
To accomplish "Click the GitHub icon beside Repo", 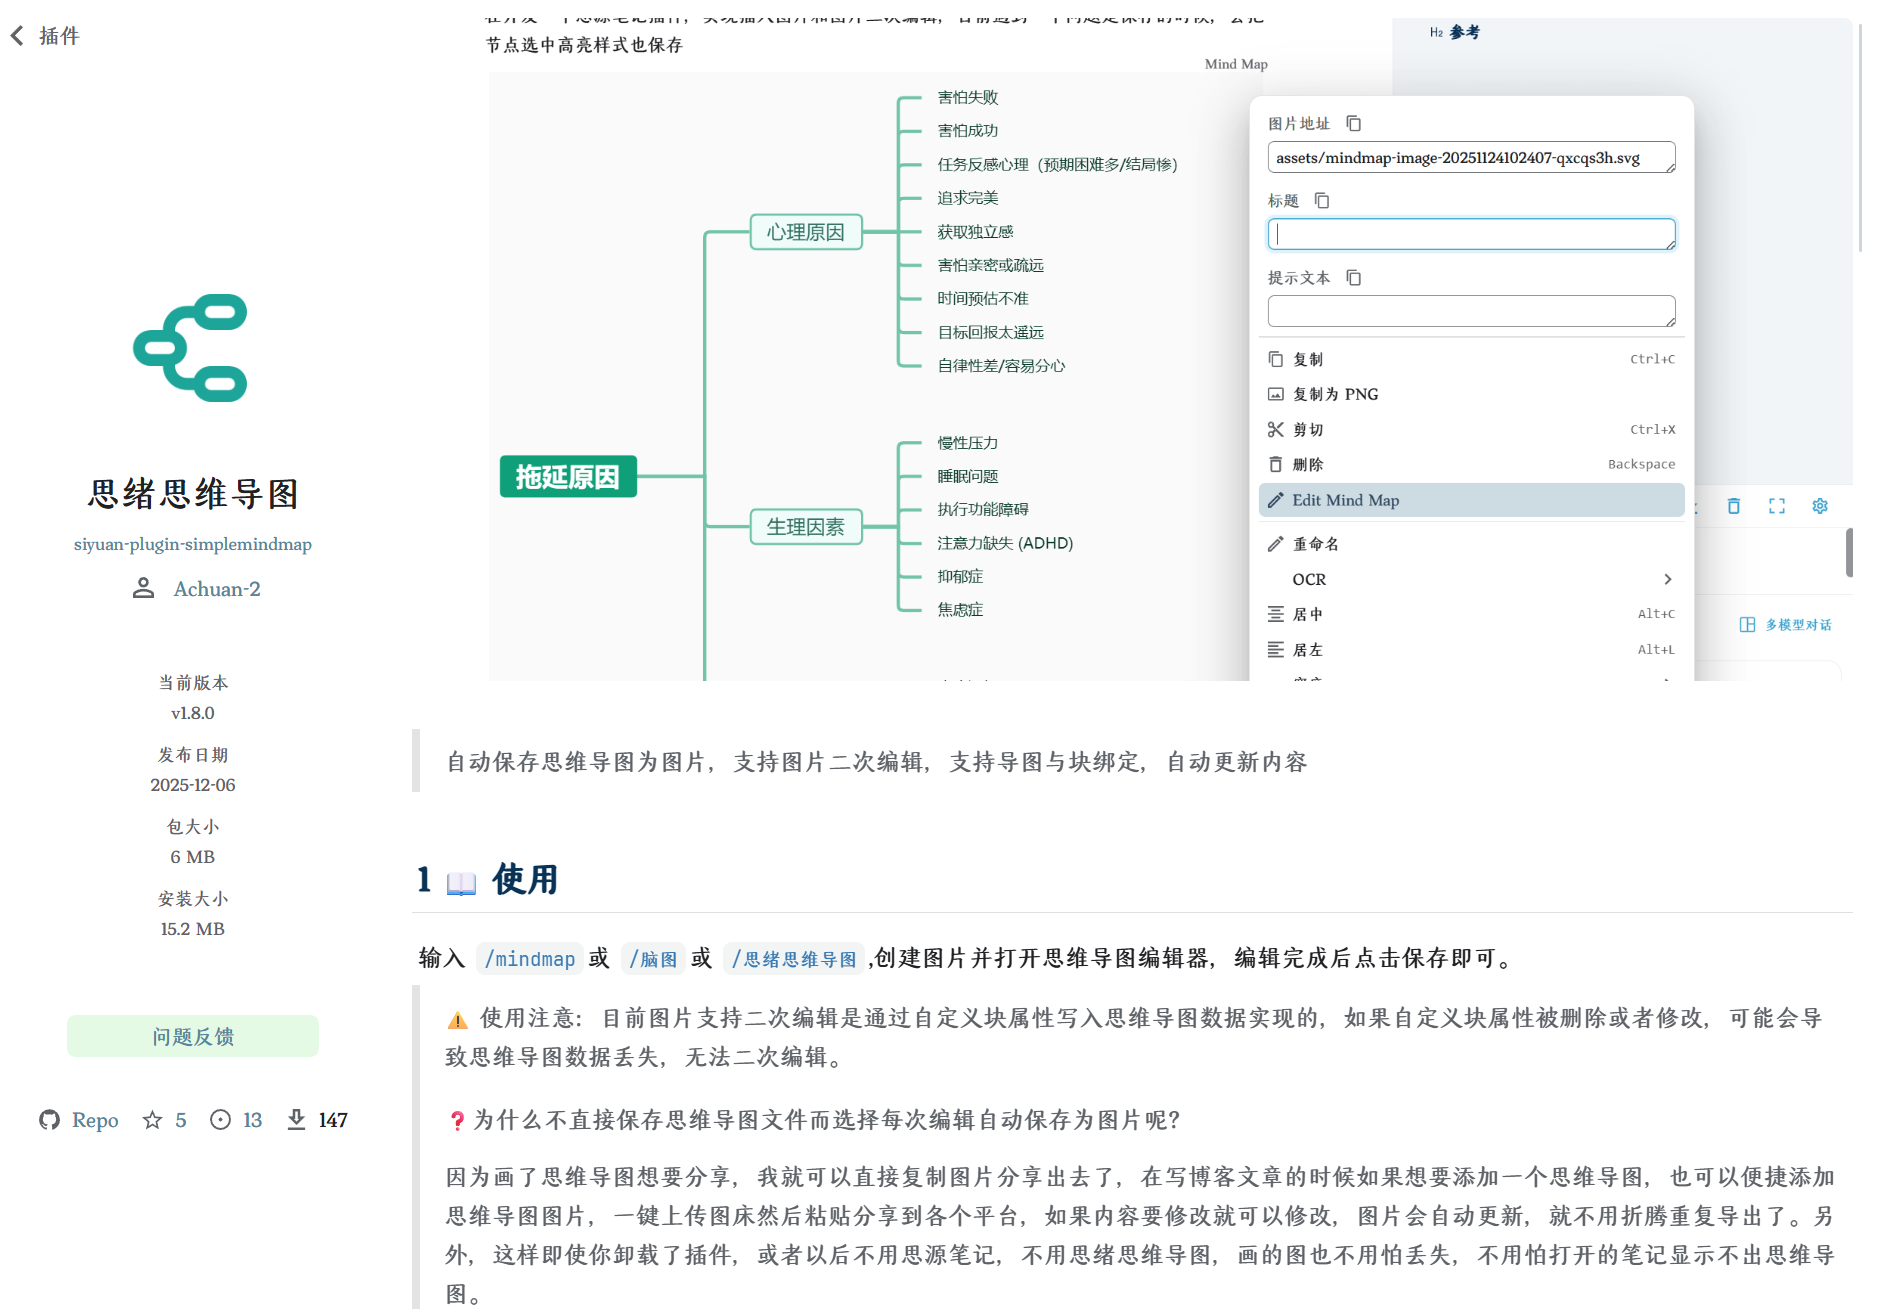I will [x=49, y=1120].
